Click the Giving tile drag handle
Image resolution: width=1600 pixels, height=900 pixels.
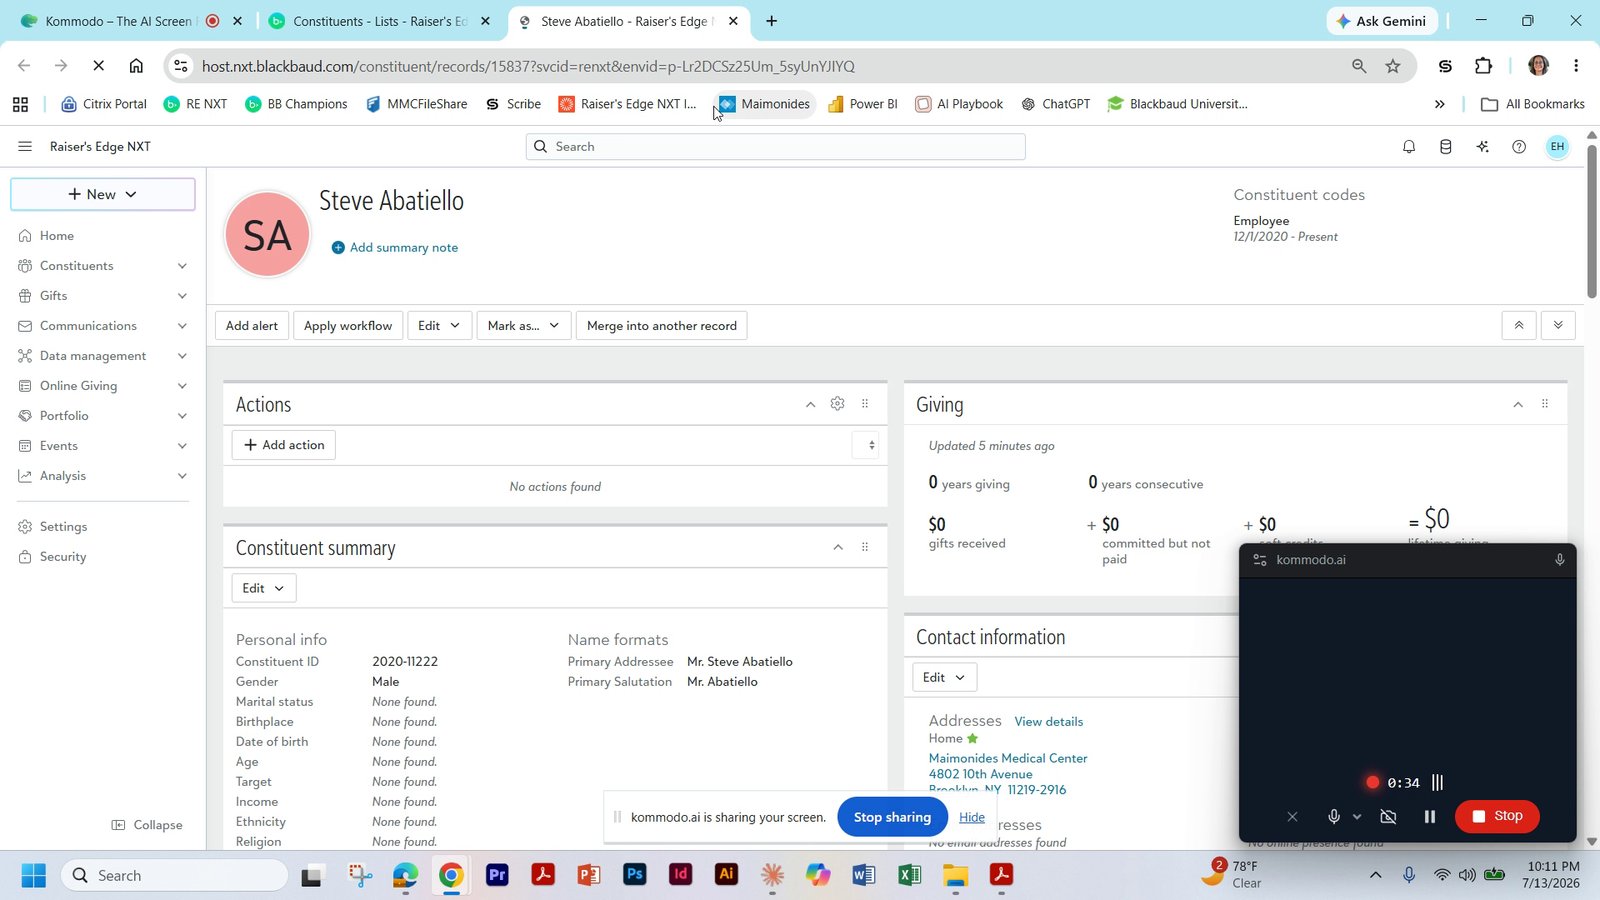point(1545,404)
